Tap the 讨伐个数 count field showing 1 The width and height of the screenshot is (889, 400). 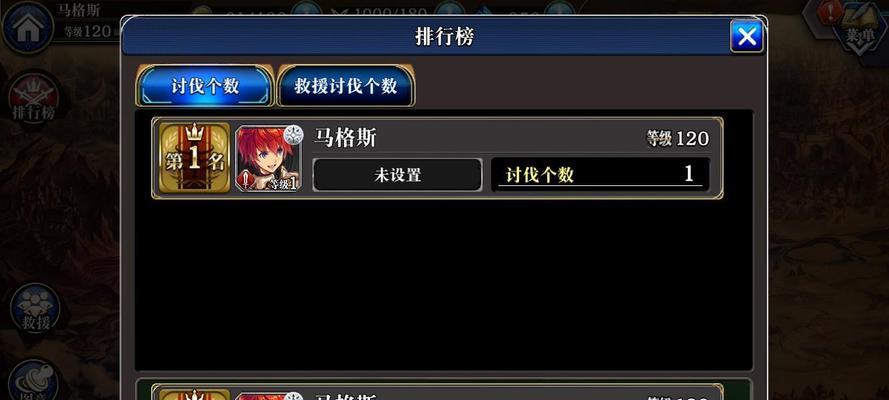600,175
